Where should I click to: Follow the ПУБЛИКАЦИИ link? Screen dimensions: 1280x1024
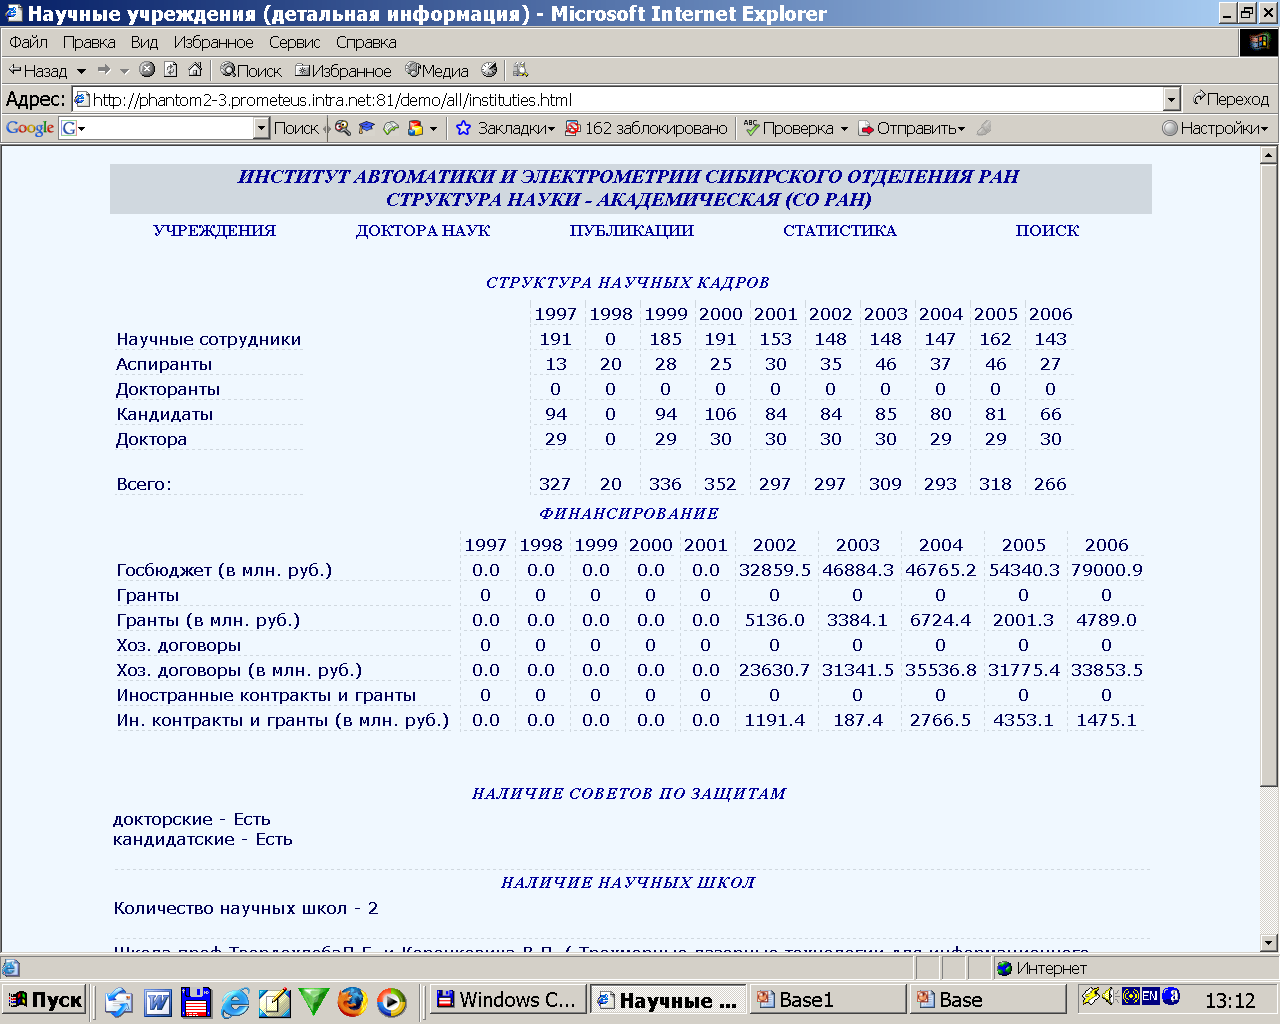click(631, 230)
